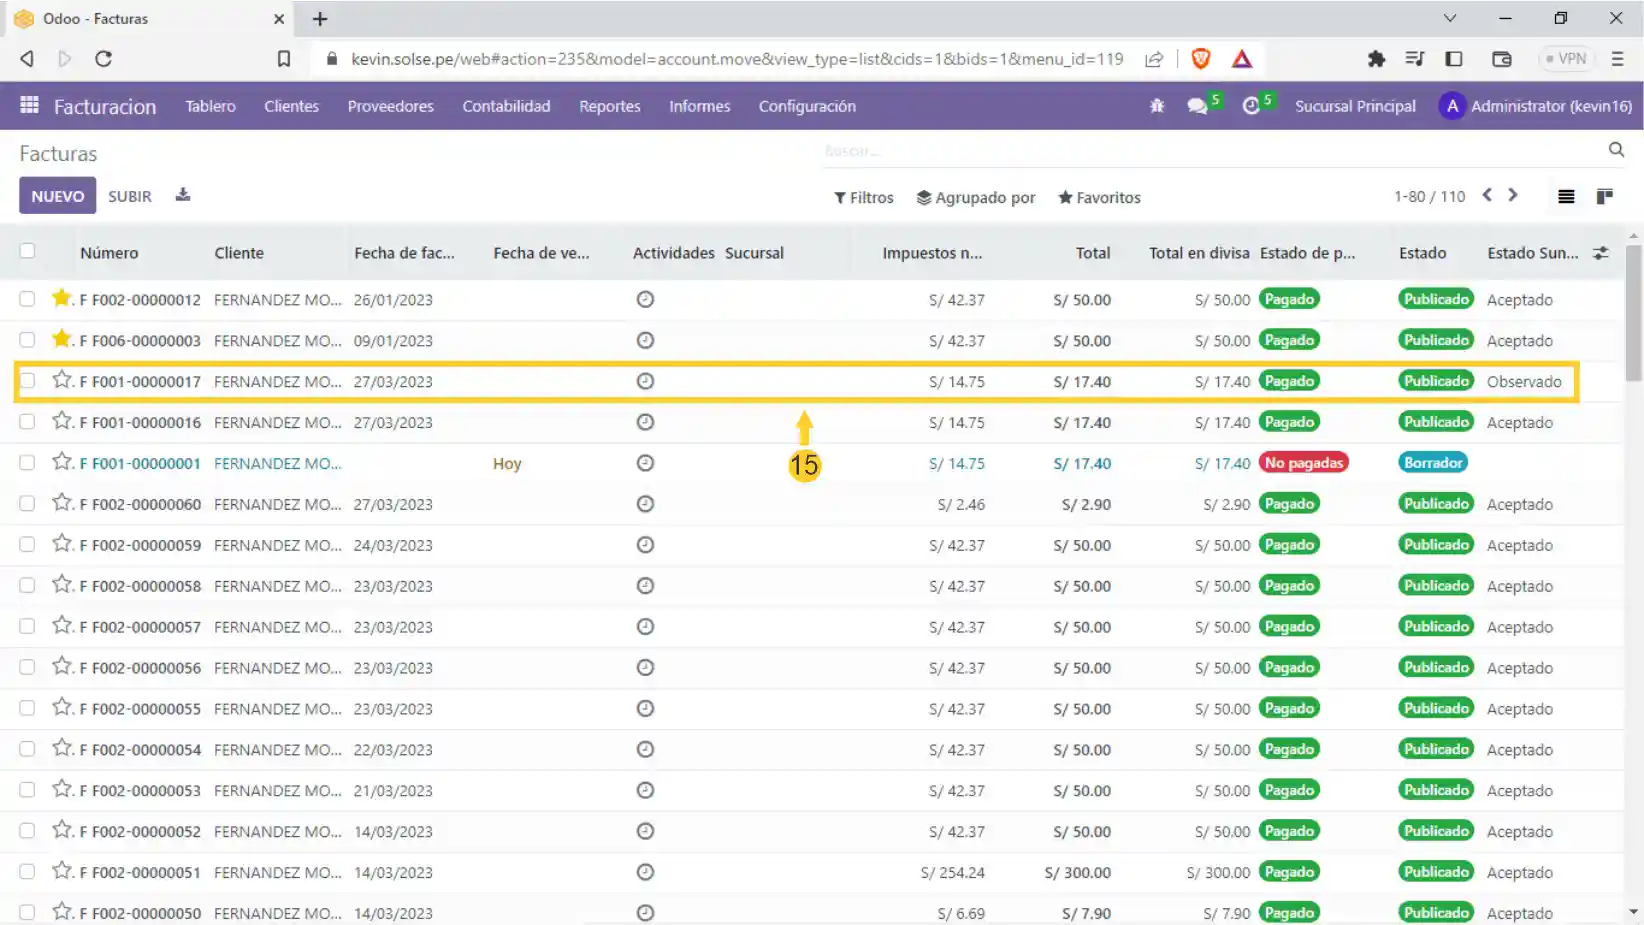The width and height of the screenshot is (1644, 925).
Task: Open the apps grid menu icon
Action: [29, 105]
